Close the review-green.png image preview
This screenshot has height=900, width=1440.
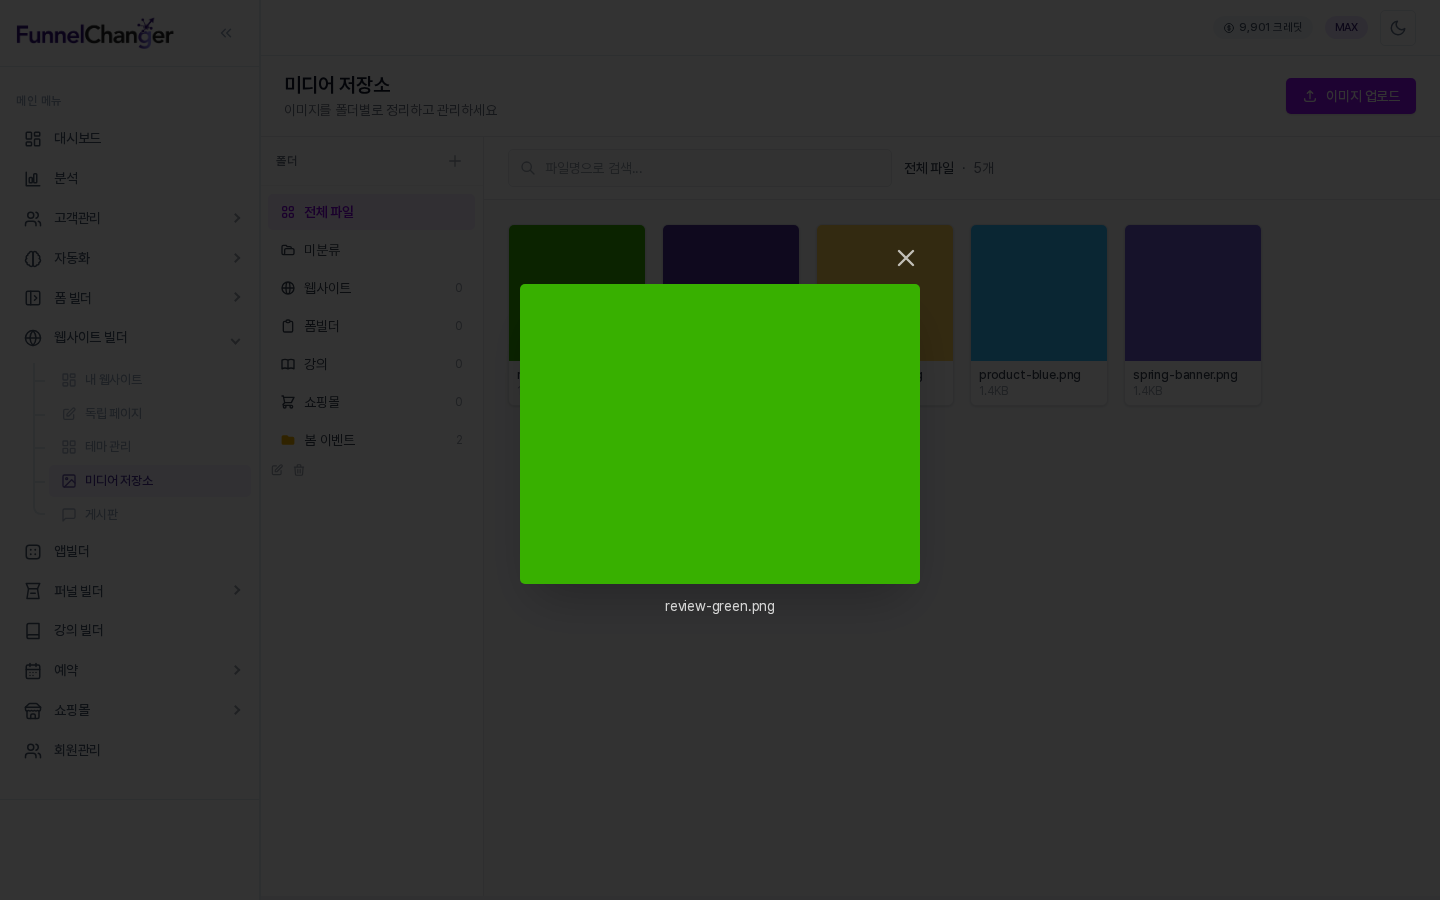pyautogui.click(x=906, y=258)
